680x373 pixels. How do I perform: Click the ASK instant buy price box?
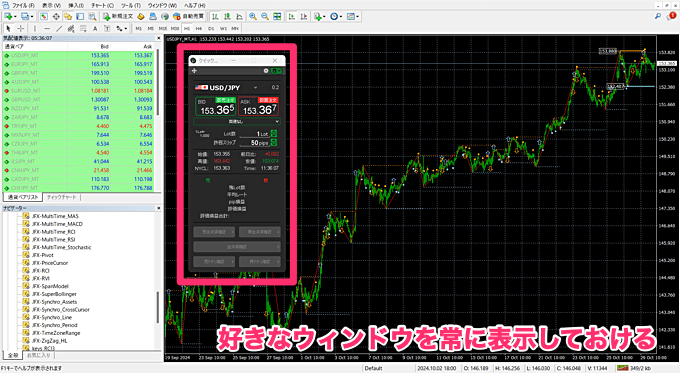click(x=258, y=107)
